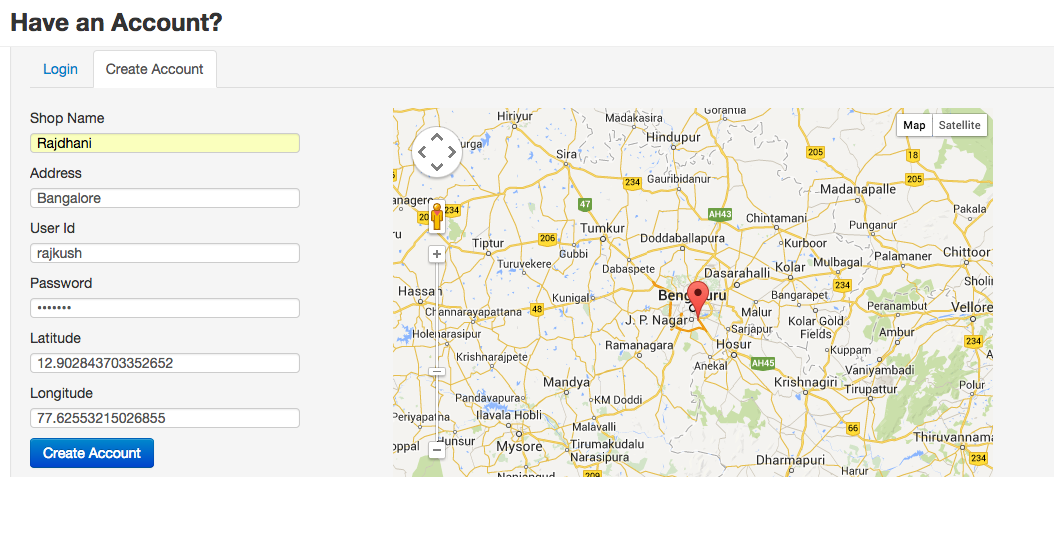Click the AH45 highway shield on the map
Screen dimensions: 1054x555
[763, 364]
